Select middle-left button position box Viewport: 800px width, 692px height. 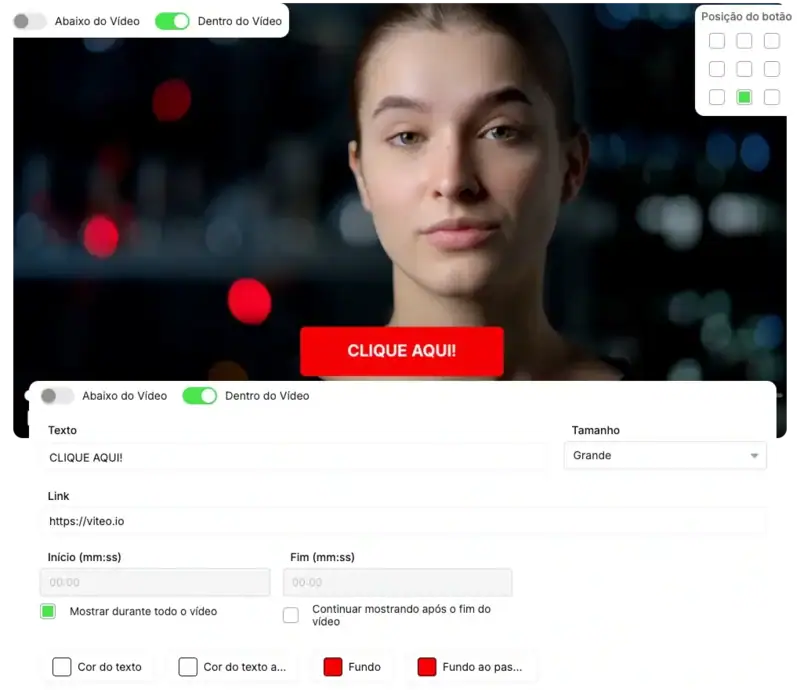[x=717, y=69]
